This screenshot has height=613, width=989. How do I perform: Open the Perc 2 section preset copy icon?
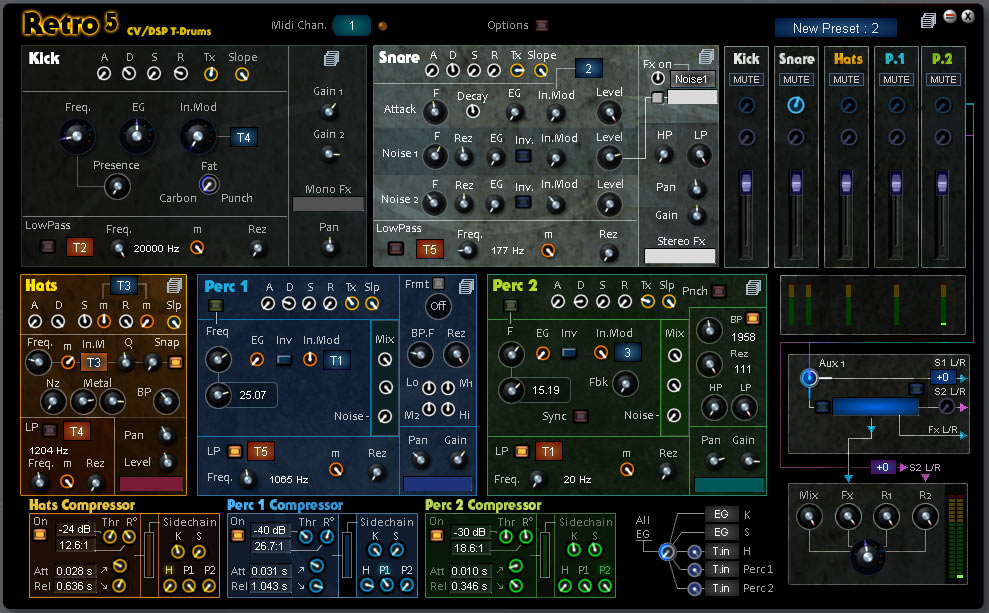click(753, 288)
